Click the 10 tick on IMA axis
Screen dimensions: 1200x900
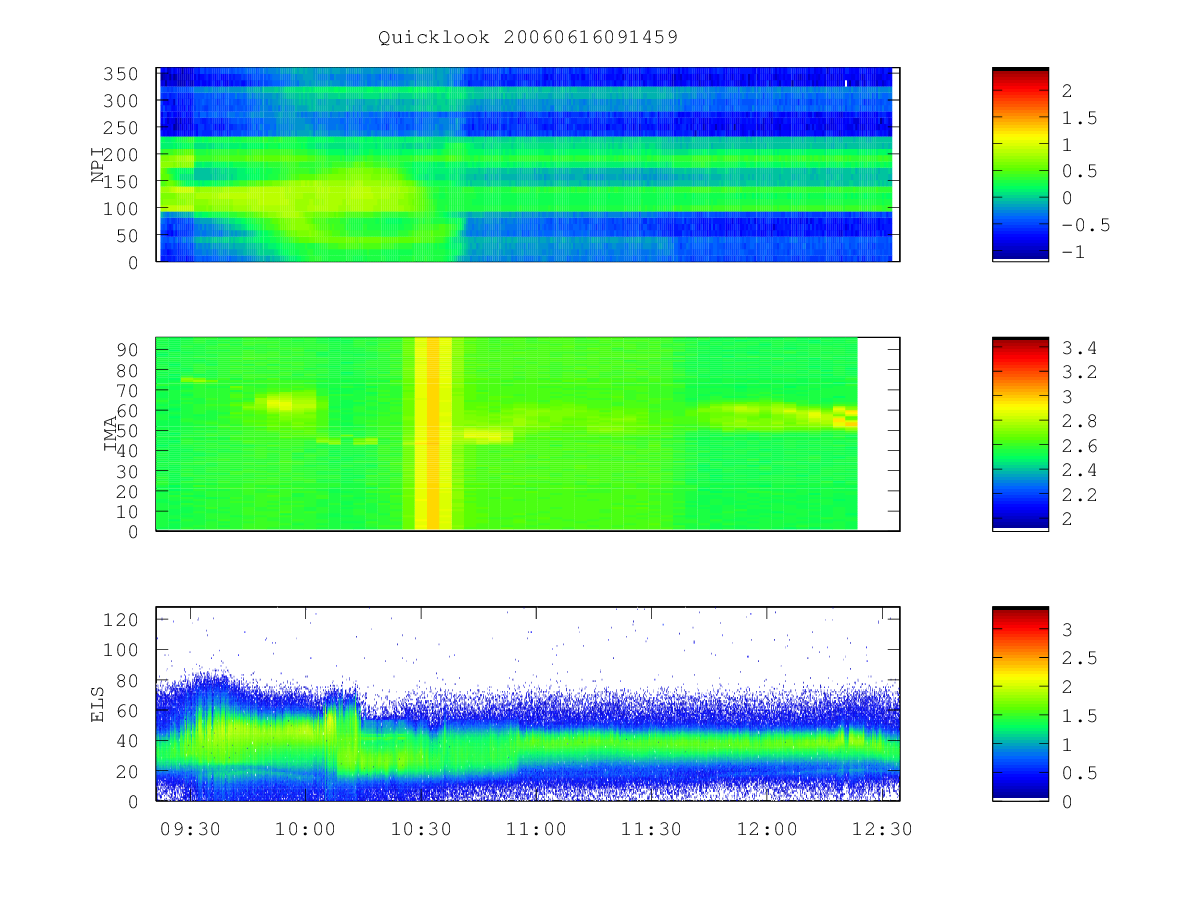click(130, 512)
